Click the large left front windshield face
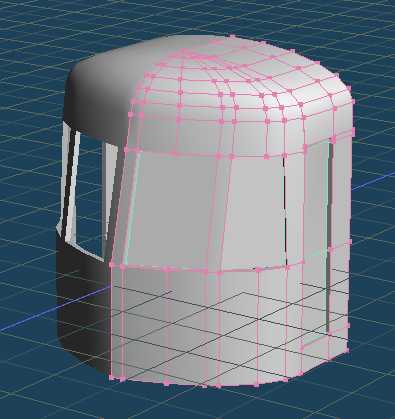This screenshot has height=419, width=395. (x=172, y=209)
